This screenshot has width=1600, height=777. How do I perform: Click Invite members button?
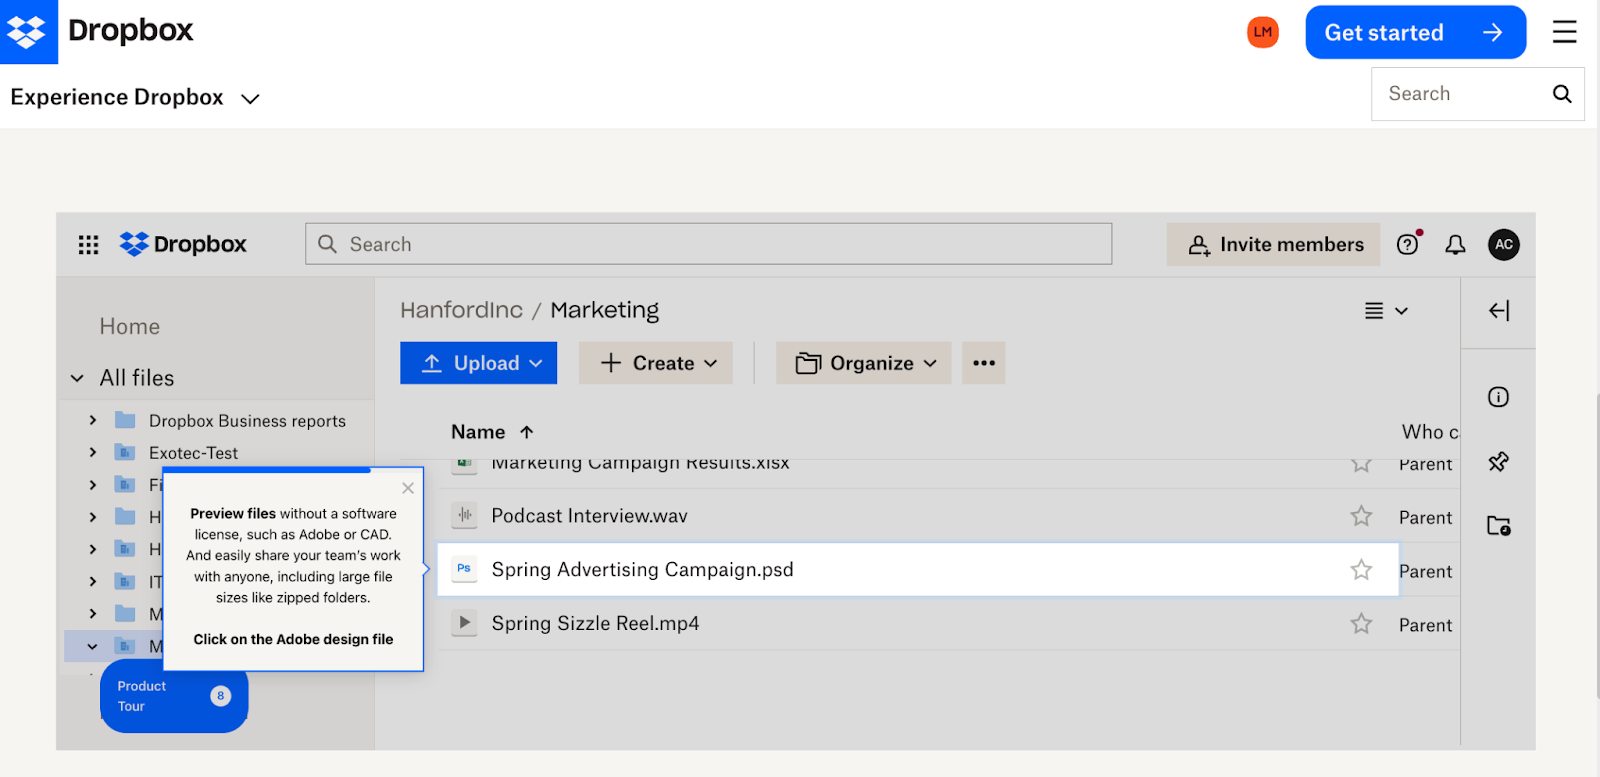pos(1273,245)
